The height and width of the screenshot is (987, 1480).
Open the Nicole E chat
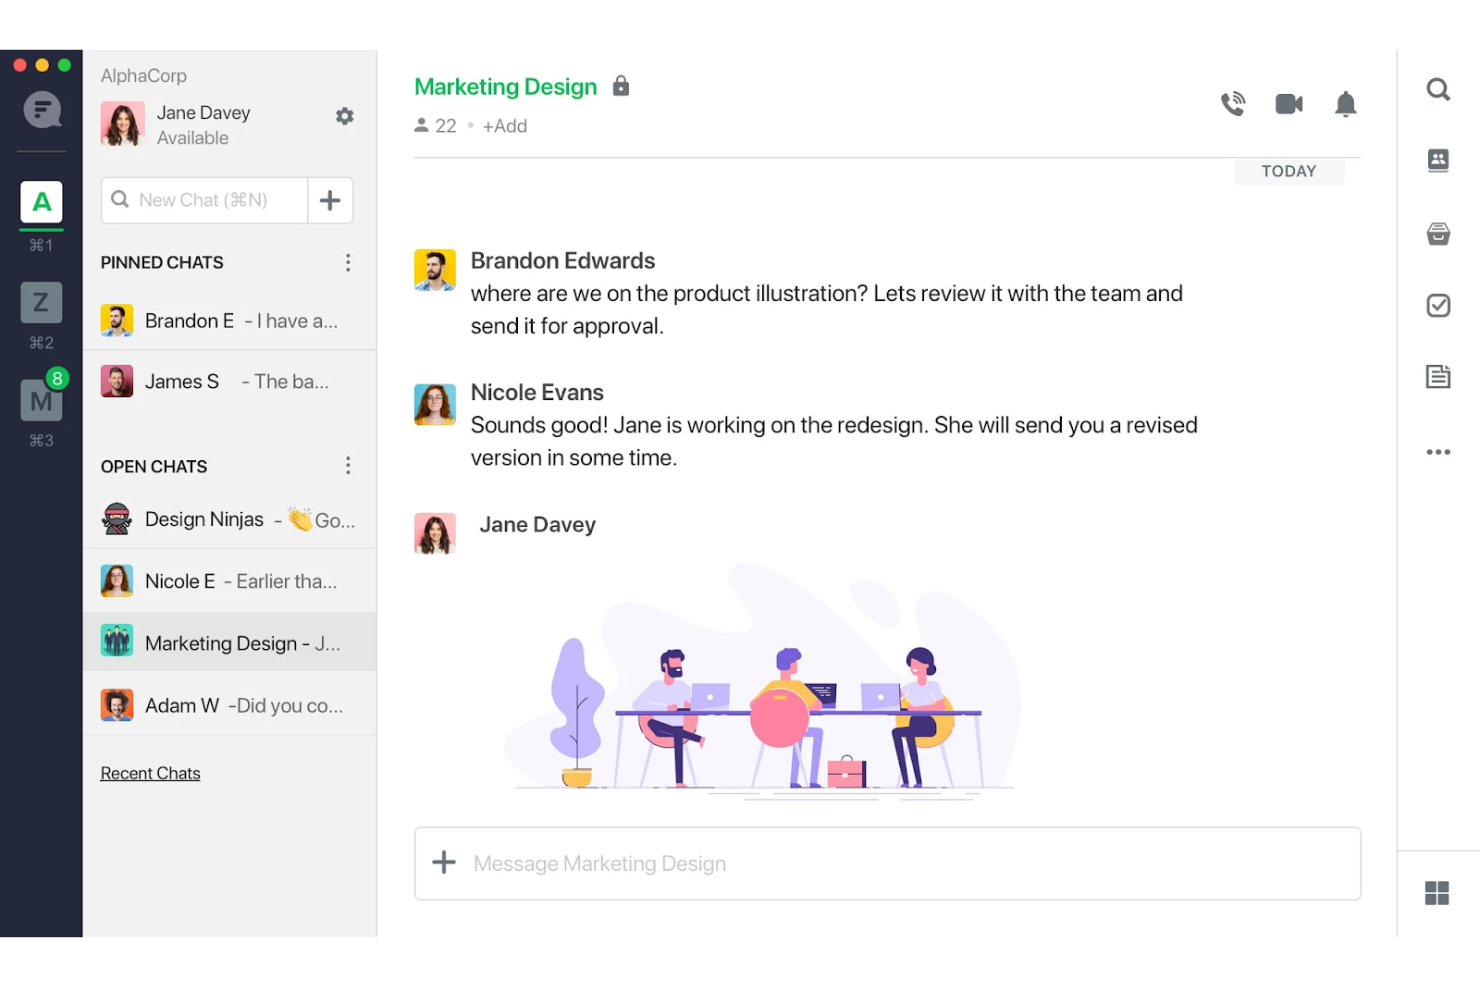pos(229,581)
